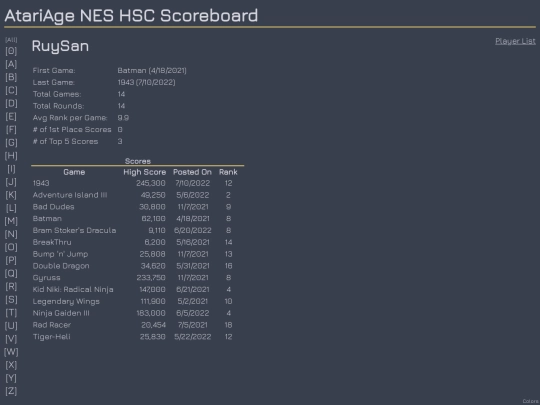Click the Posted On column header
This screenshot has width=540, height=405.
(x=192, y=172)
